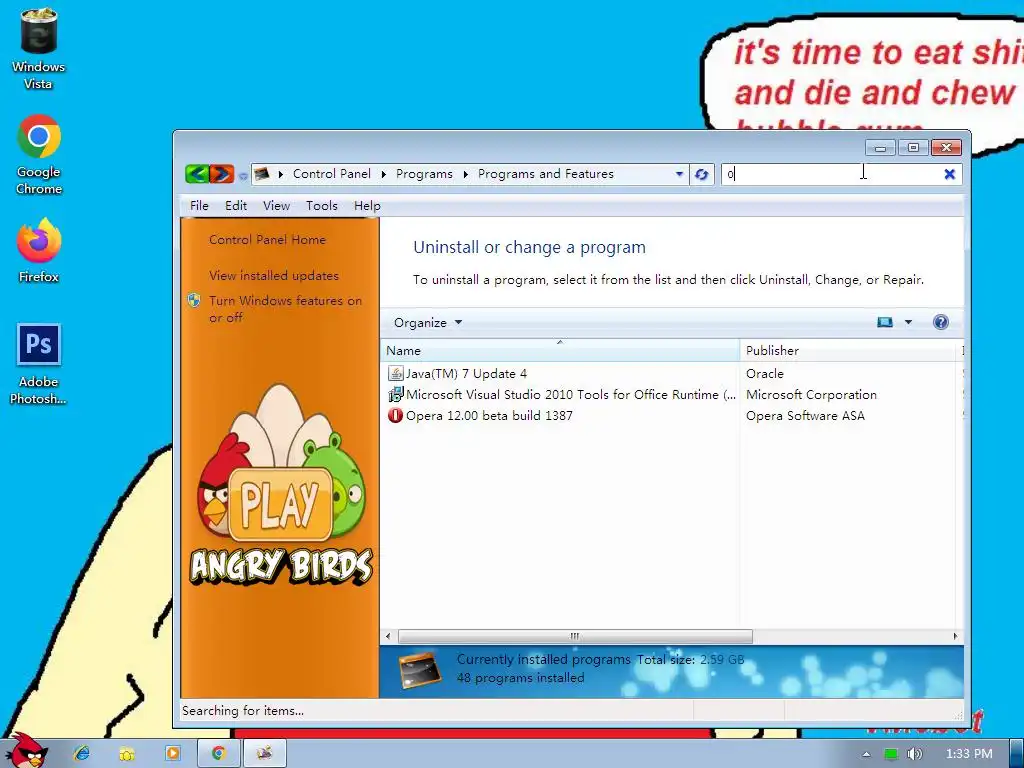
Task: Click the scroll right arrow
Action: pos(955,636)
